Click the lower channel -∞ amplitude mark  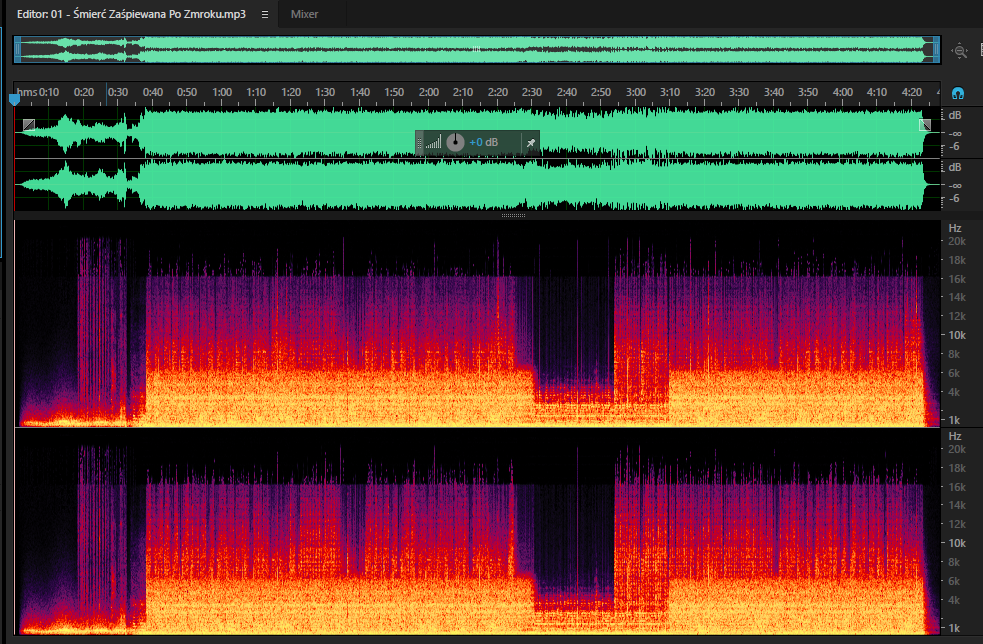pyautogui.click(x=955, y=186)
